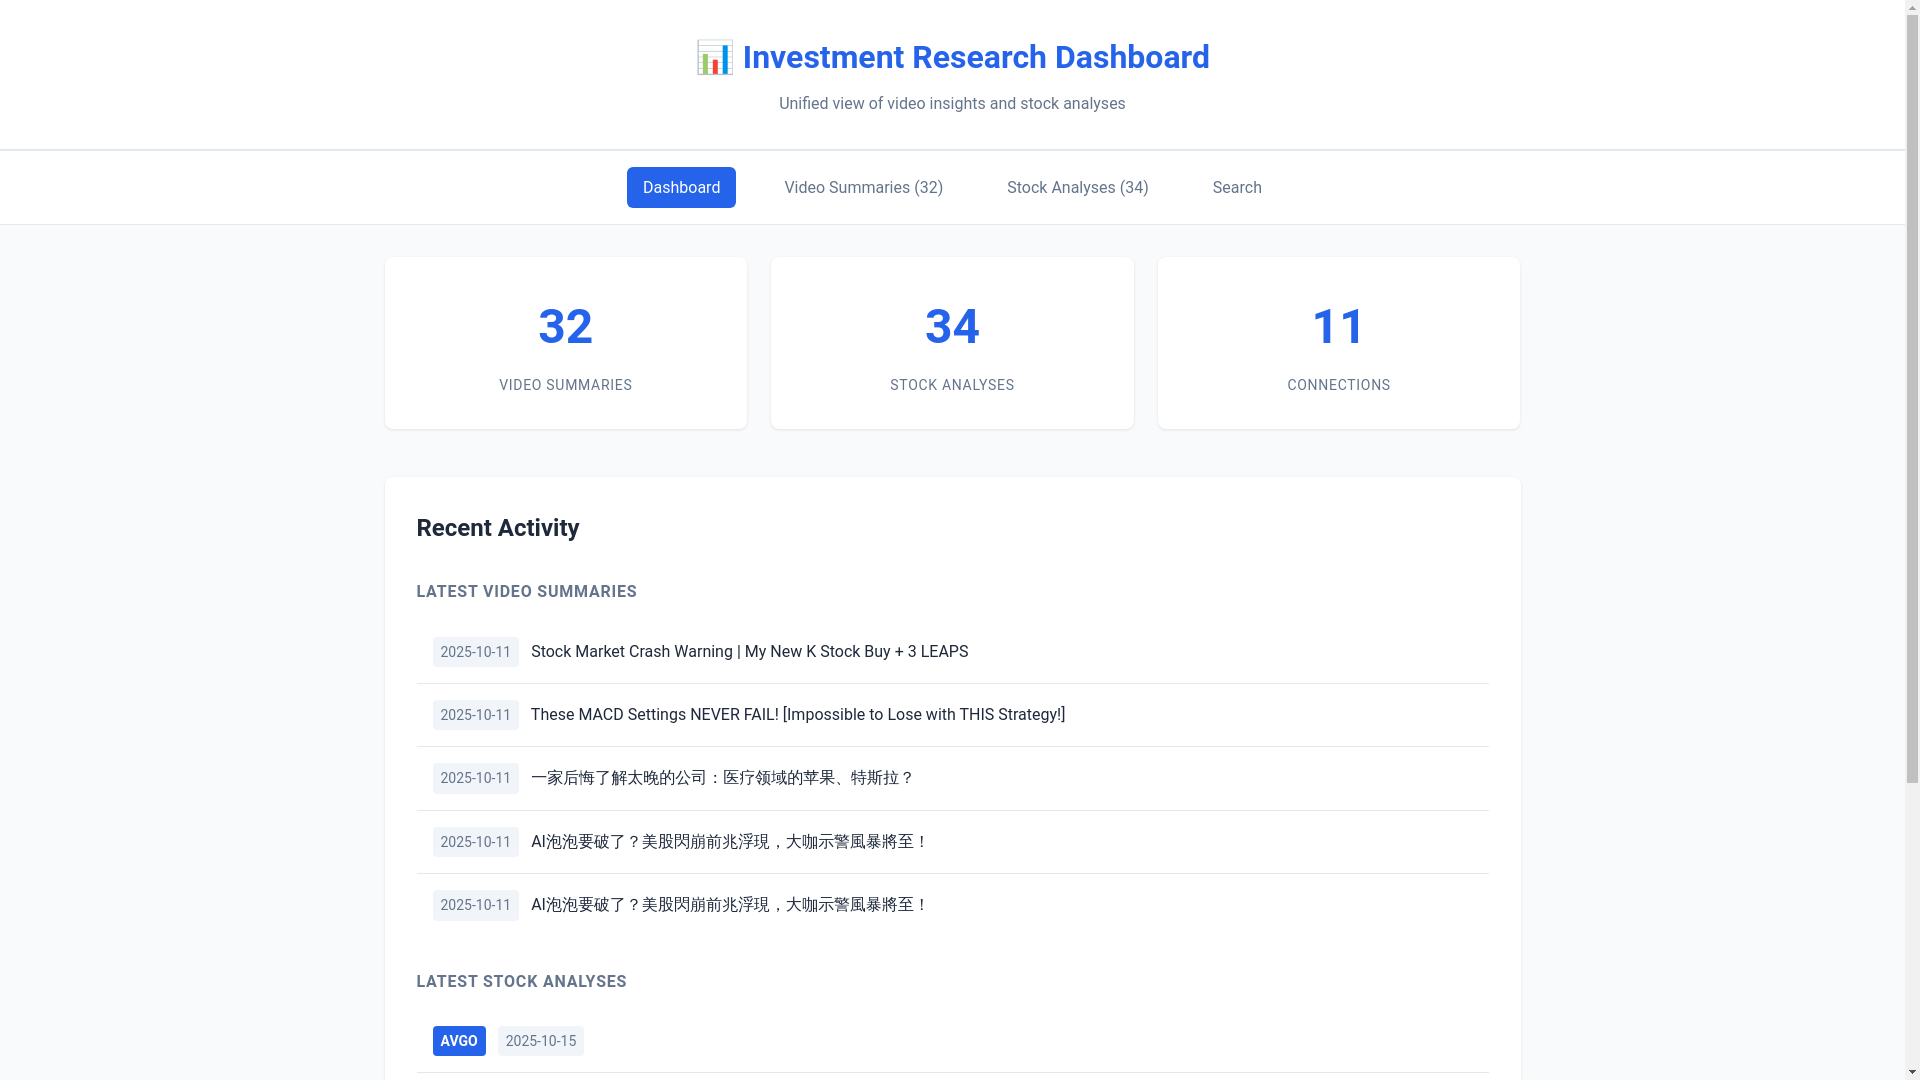Open the Dashboard tab
This screenshot has height=1080, width=1920.
coord(681,188)
